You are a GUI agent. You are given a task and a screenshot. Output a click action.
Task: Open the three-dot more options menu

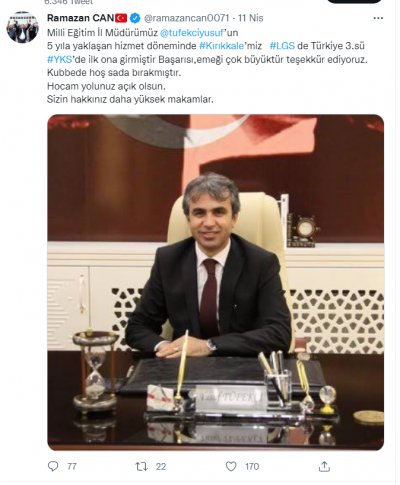[x=378, y=18]
